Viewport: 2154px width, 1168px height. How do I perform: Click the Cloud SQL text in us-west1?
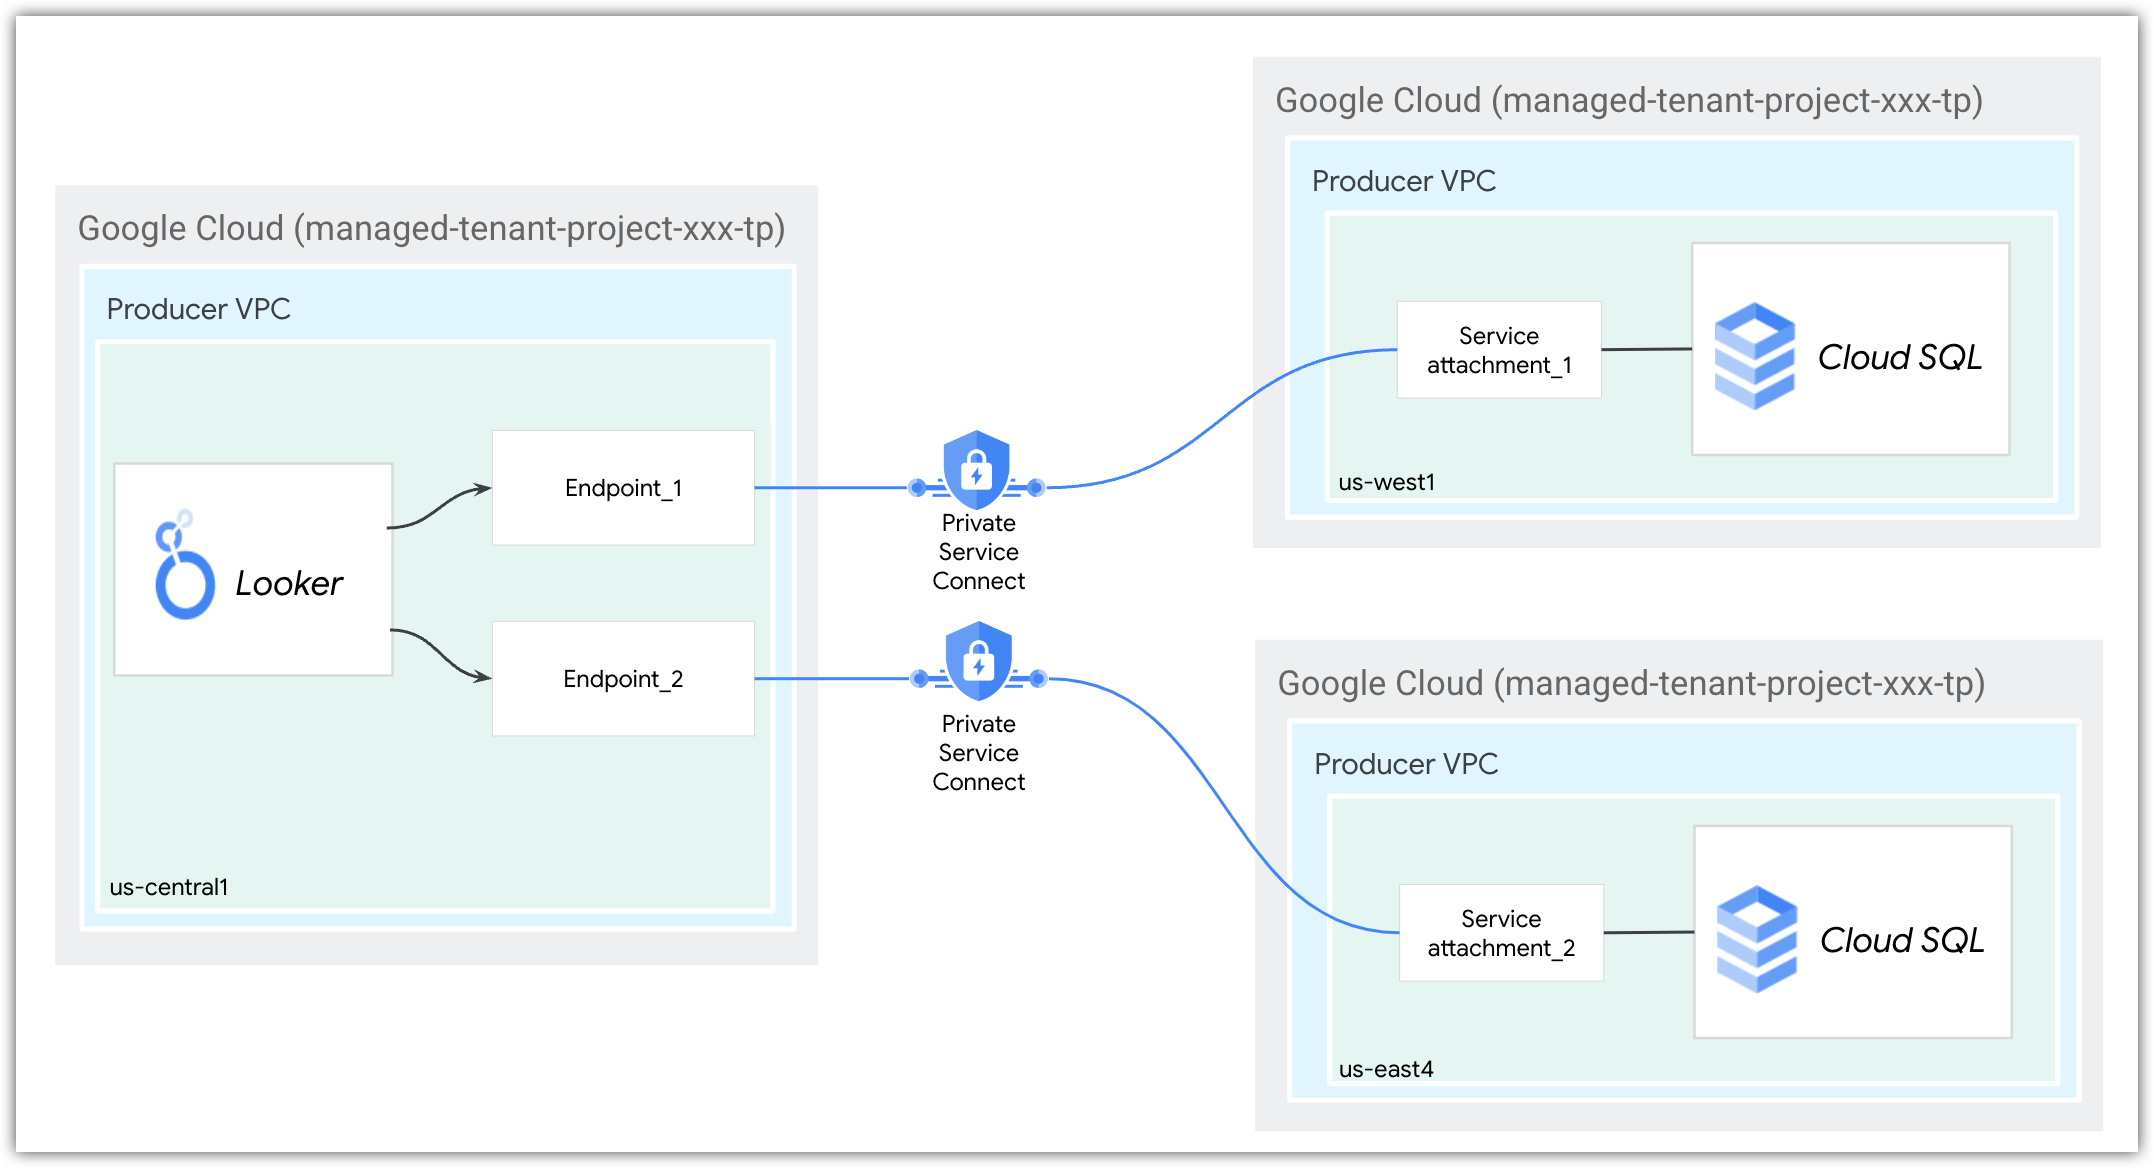pos(1899,357)
